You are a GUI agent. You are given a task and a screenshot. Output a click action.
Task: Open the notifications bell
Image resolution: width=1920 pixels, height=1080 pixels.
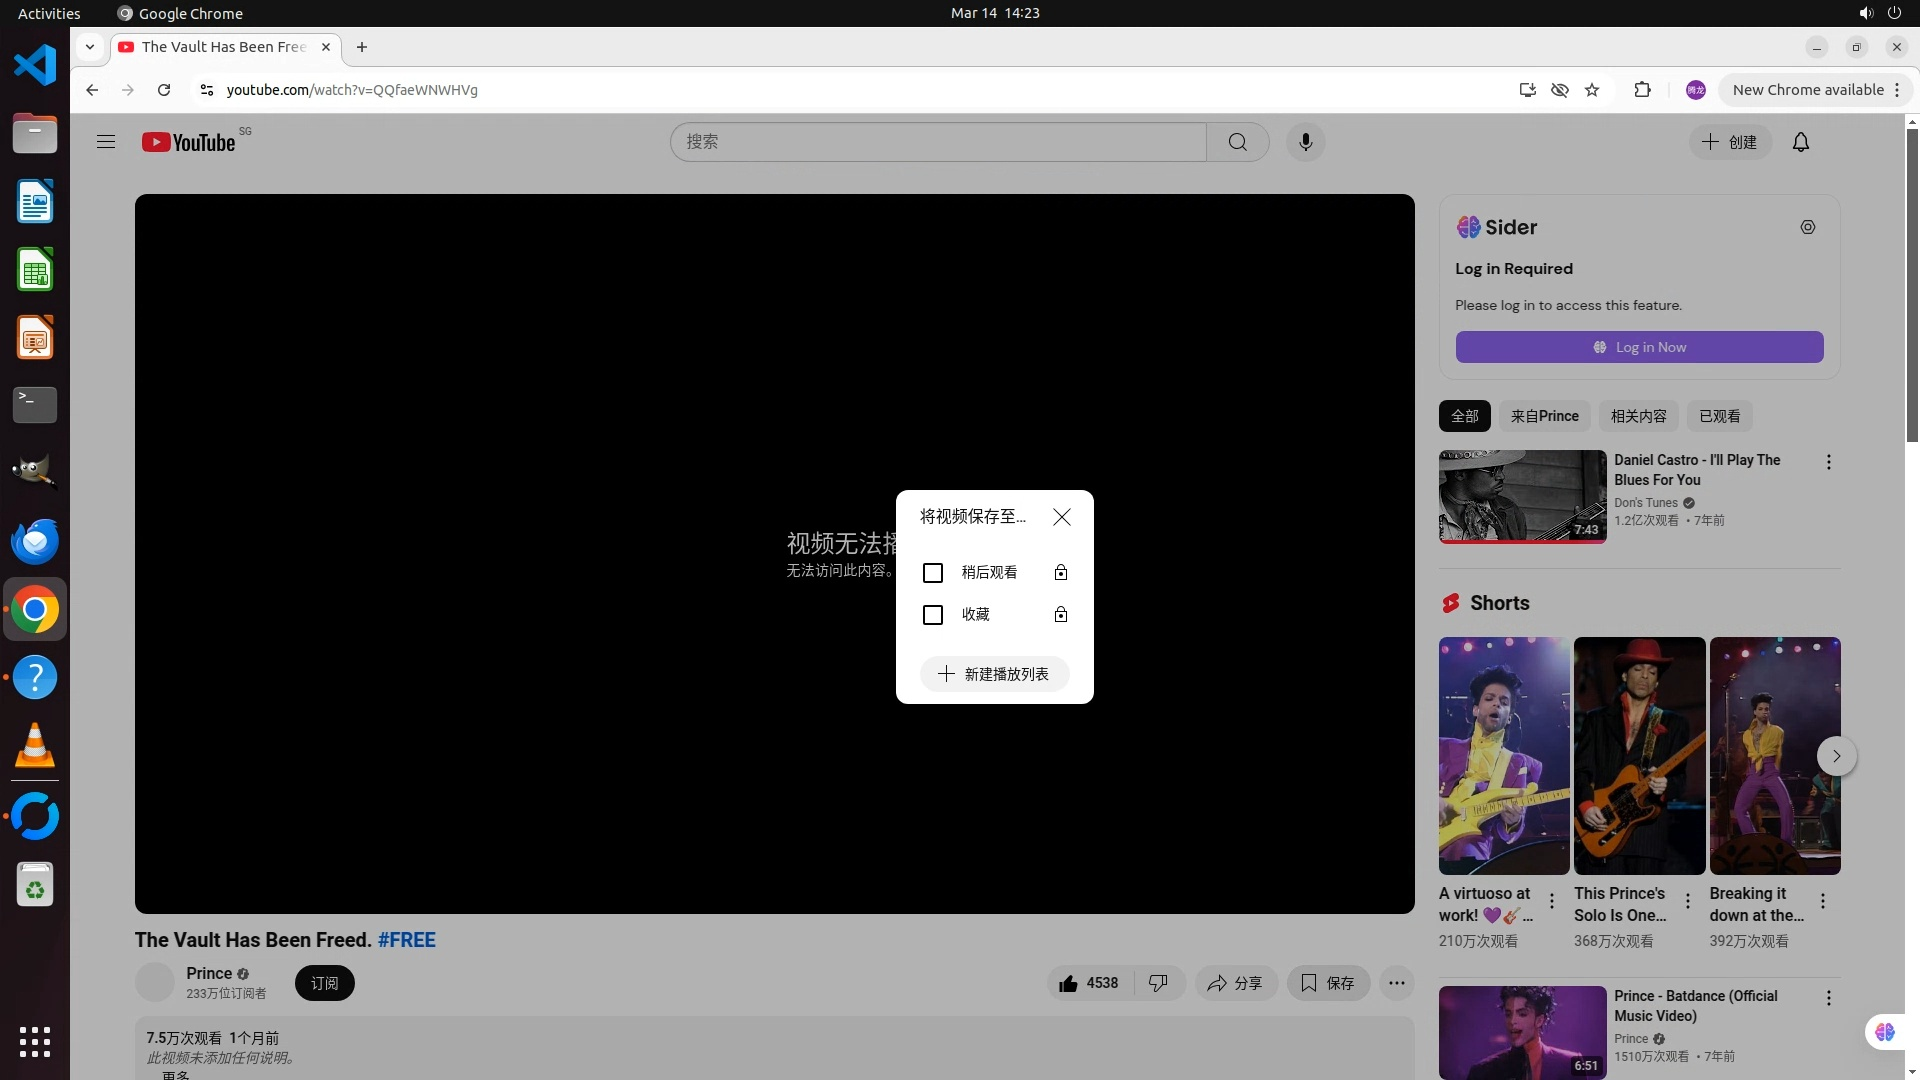(1800, 142)
